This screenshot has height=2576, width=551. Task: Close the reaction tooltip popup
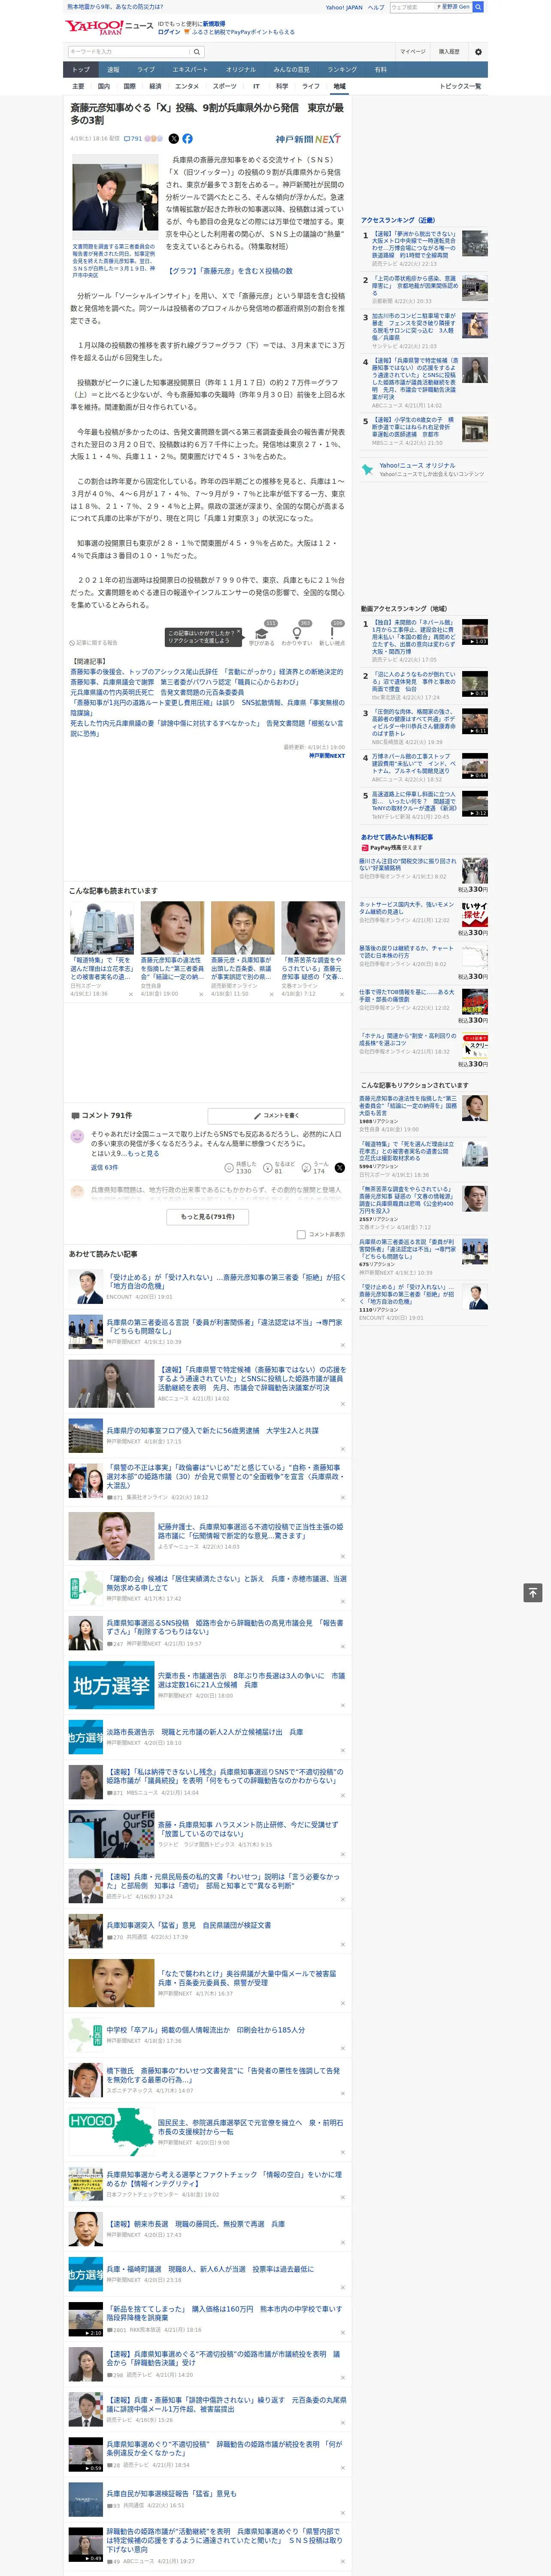(x=239, y=632)
